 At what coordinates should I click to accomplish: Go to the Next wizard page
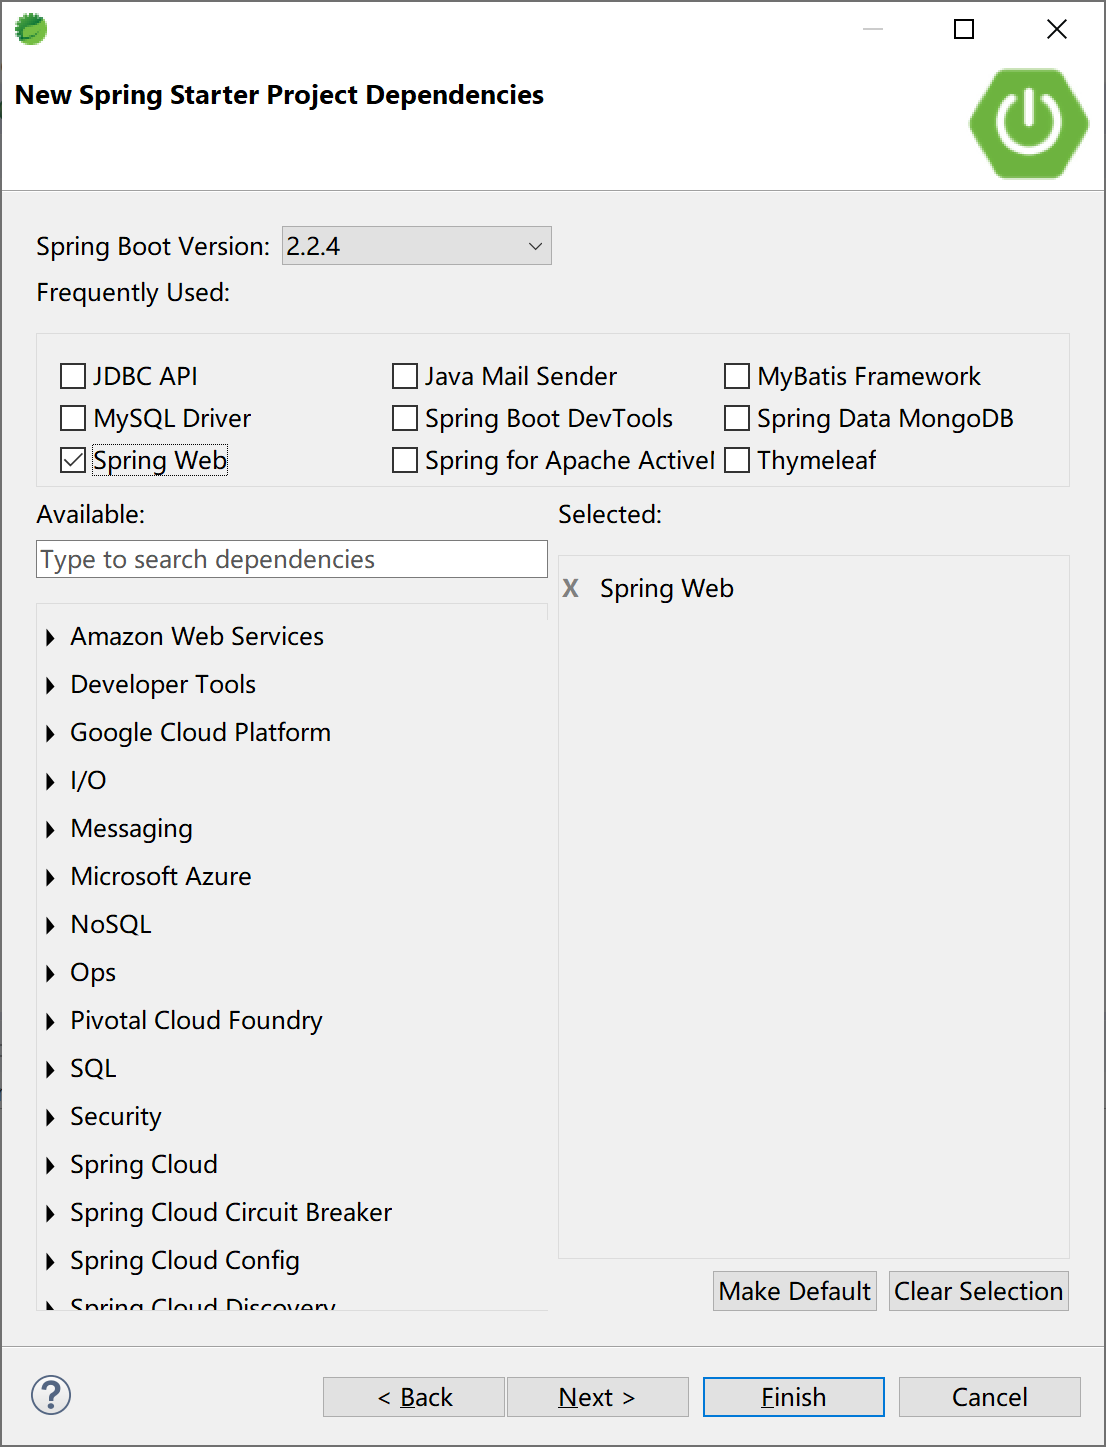coord(597,1397)
